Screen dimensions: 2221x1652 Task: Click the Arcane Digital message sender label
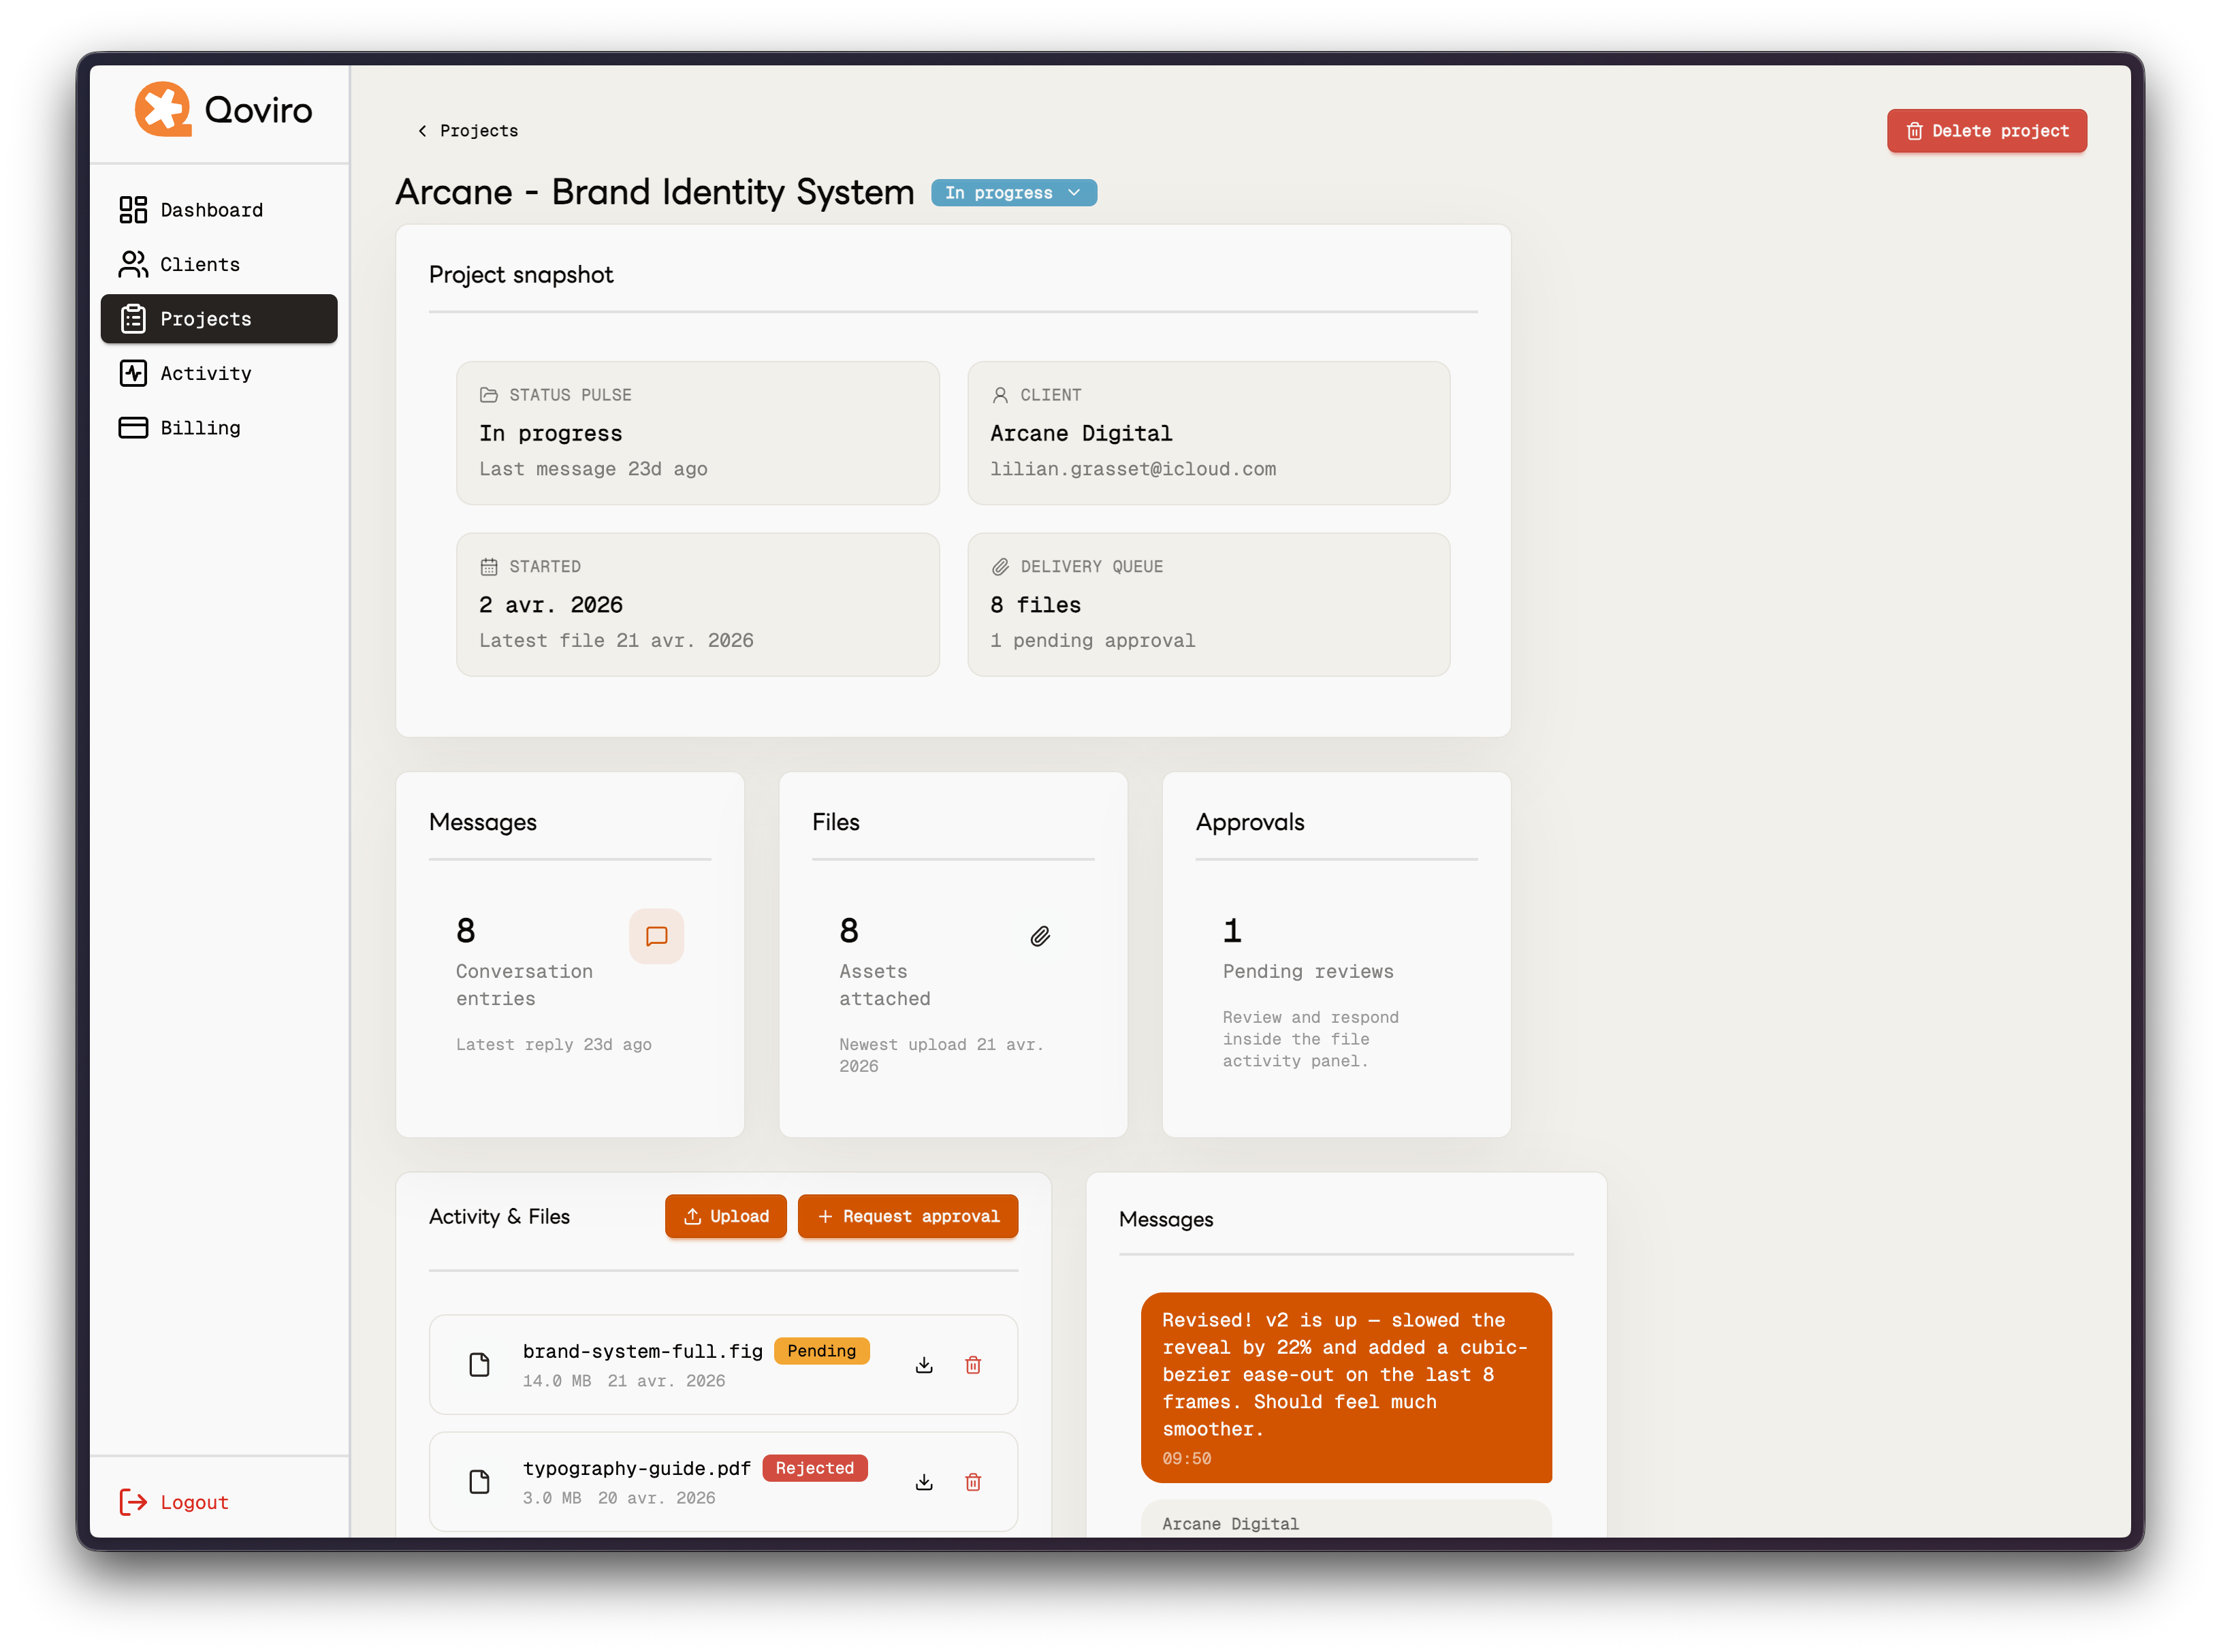tap(1231, 1524)
